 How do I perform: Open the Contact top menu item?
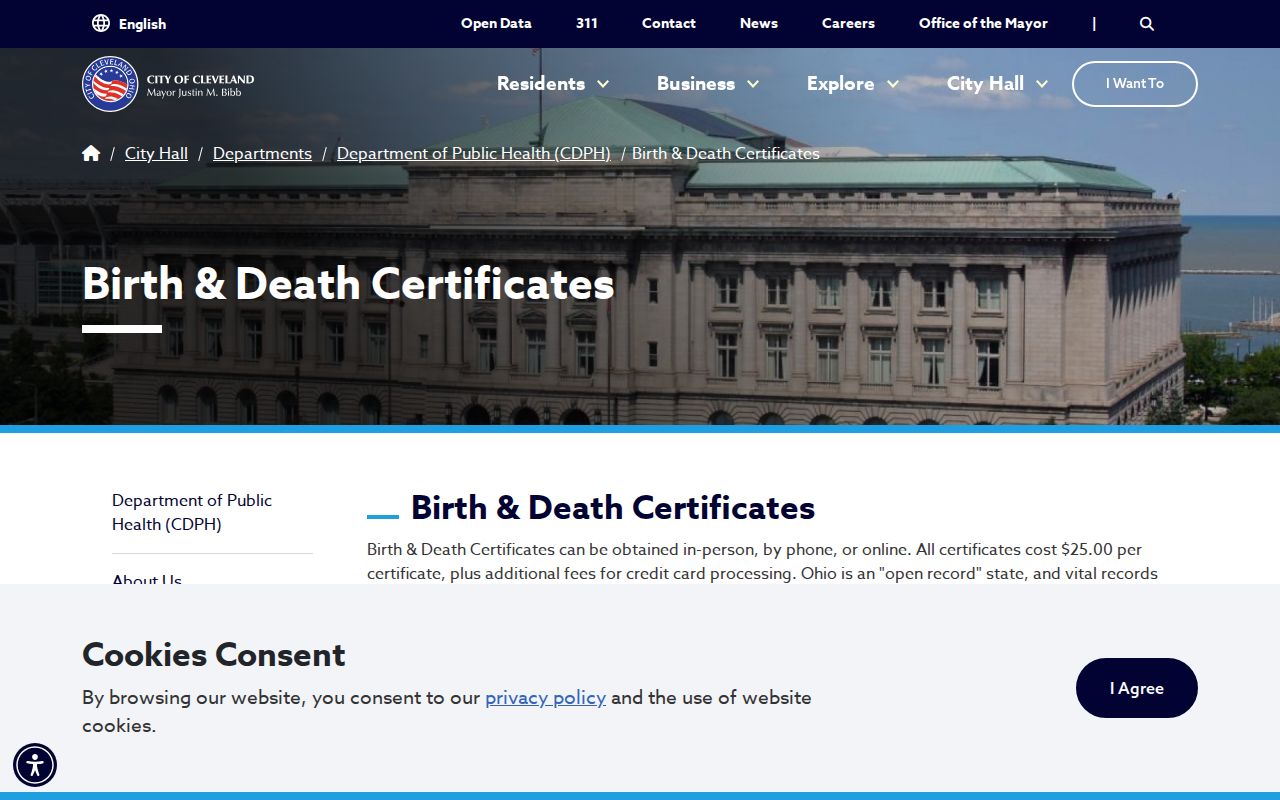pos(669,23)
